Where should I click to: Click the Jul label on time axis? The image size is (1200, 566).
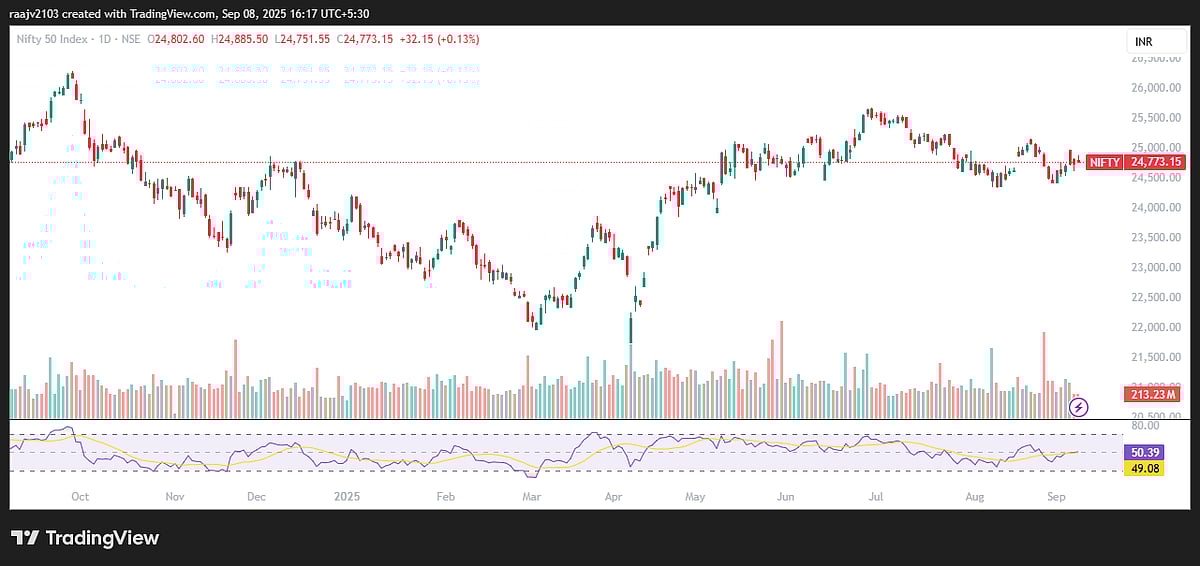[877, 496]
